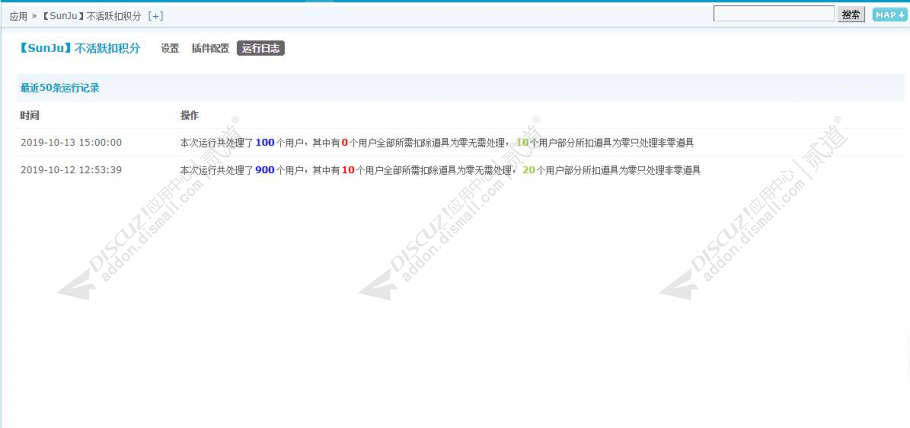Click the 【SunJu】不活跃扣积分 breadcrumb text
The height and width of the screenshot is (428, 910).
coord(91,16)
